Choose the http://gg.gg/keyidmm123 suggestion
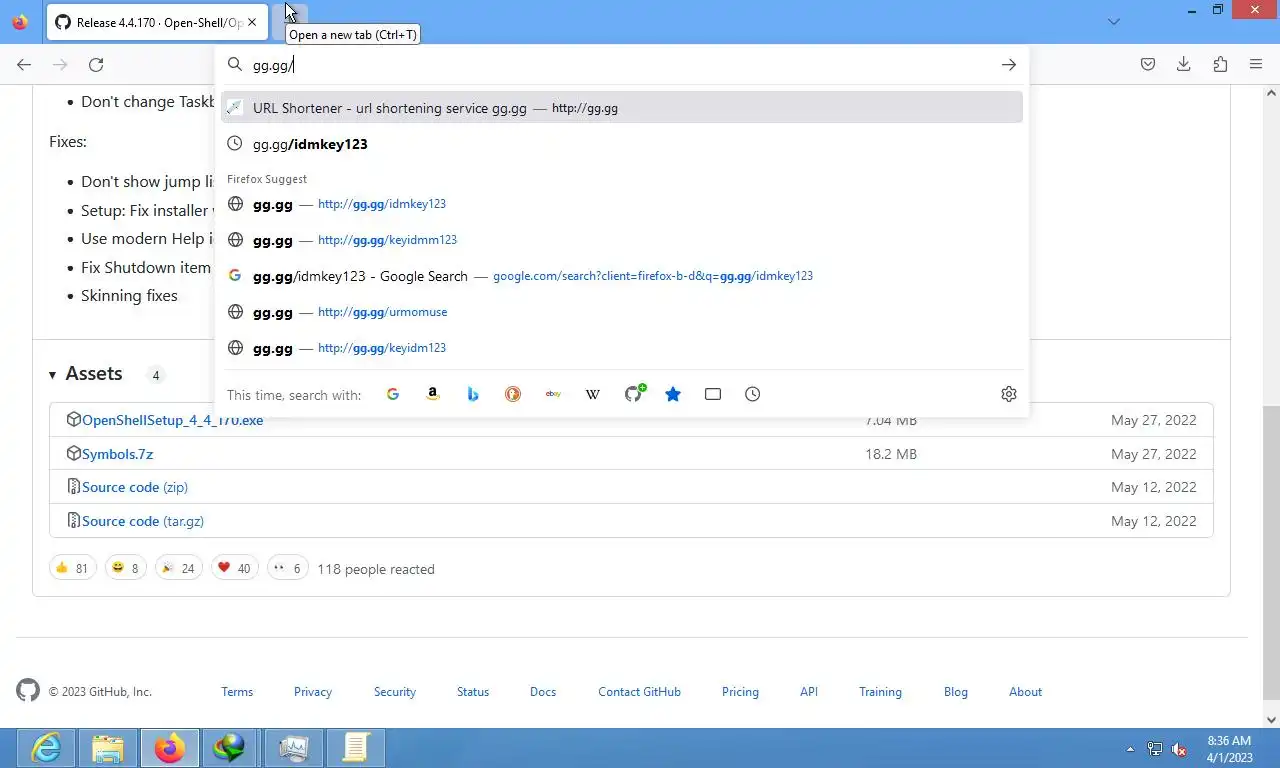 click(x=622, y=240)
